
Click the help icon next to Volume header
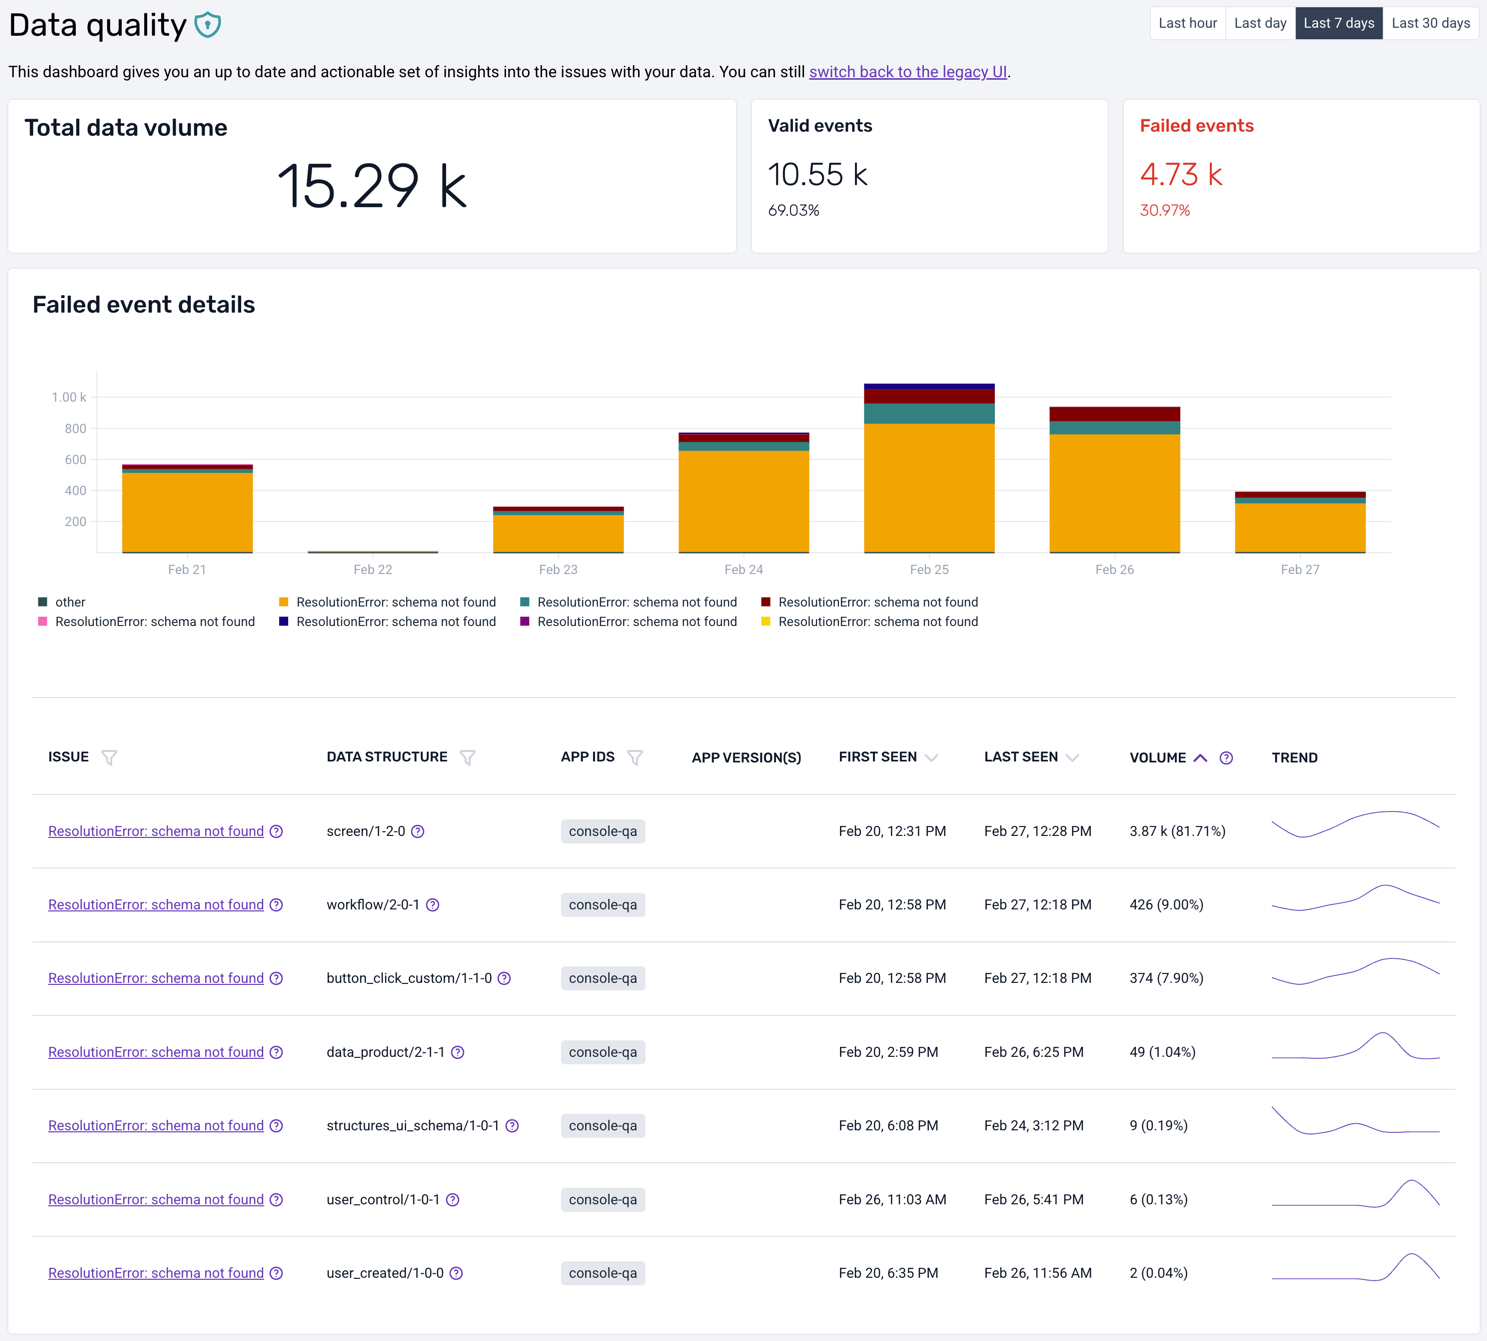(x=1226, y=758)
